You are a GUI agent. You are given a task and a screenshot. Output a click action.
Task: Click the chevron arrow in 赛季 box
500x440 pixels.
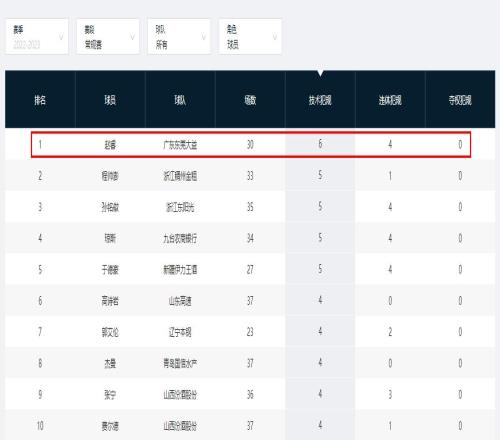(x=61, y=37)
